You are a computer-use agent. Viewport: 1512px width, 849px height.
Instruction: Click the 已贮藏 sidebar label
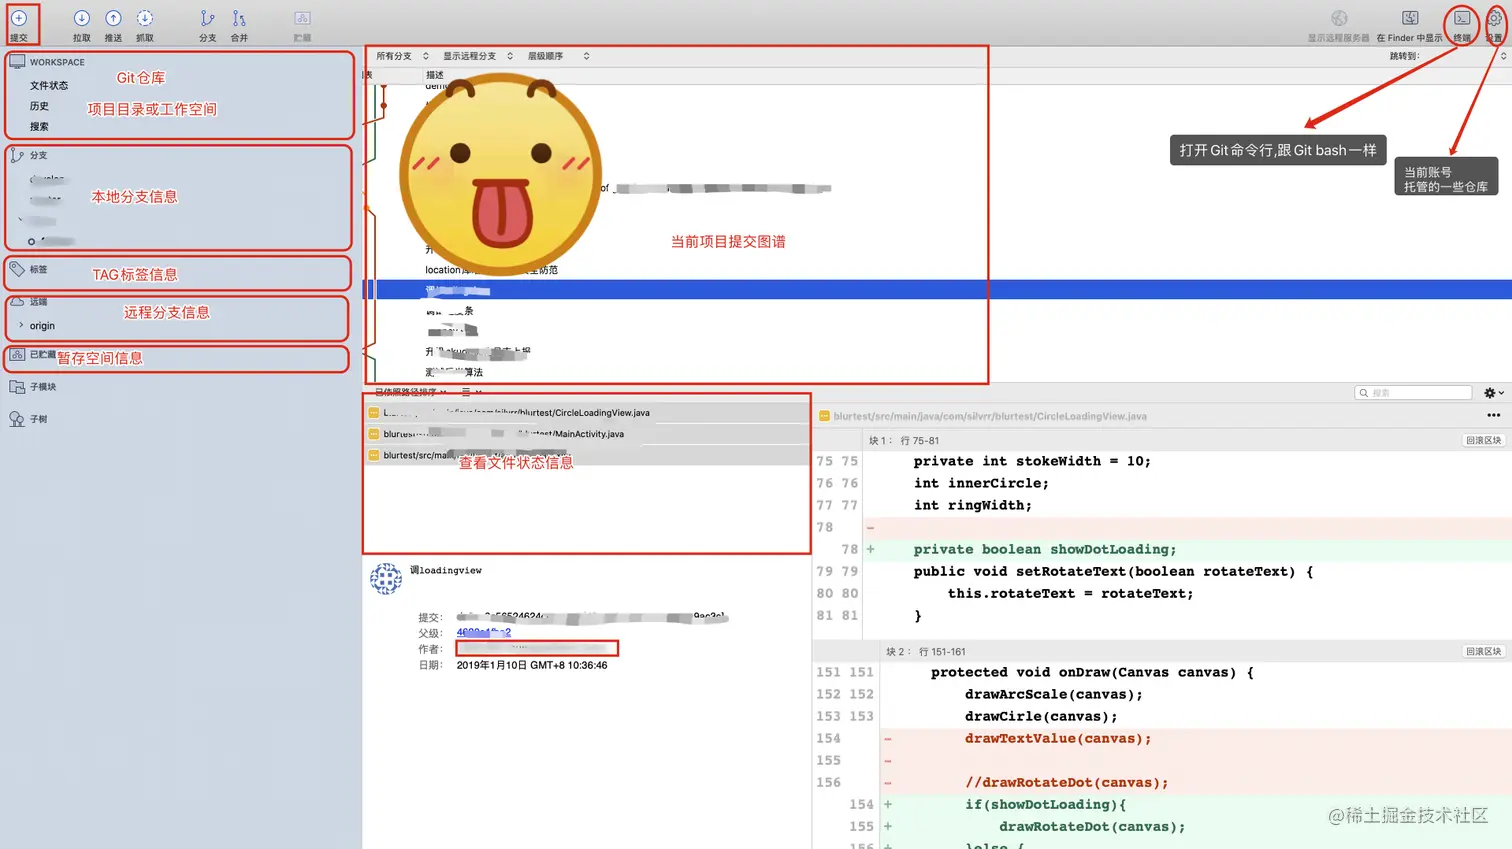pyautogui.click(x=43, y=354)
